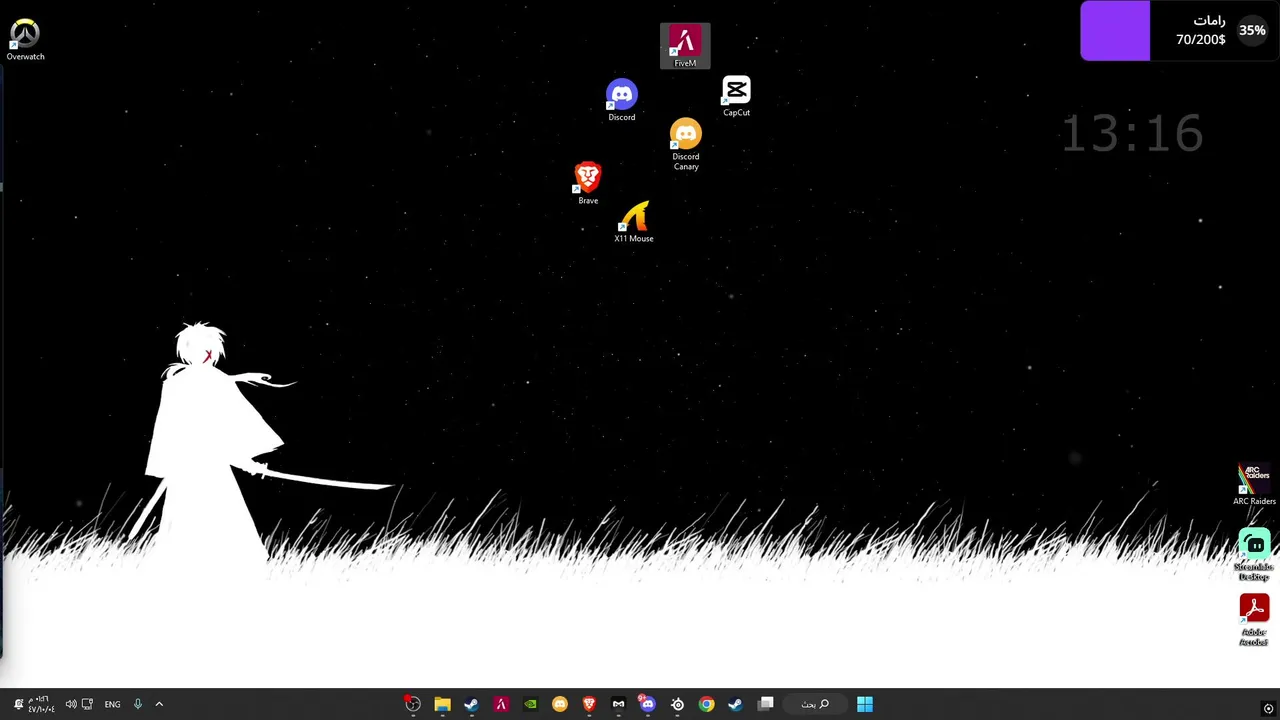Screen dimensions: 1280x720
Task: Click the 35% progress circle in the goal widget
Action: 1252,30
